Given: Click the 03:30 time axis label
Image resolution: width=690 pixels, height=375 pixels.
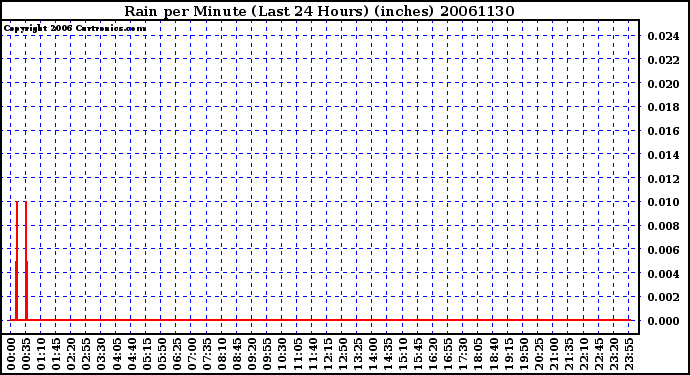Looking at the screenshot, I should click(102, 354).
